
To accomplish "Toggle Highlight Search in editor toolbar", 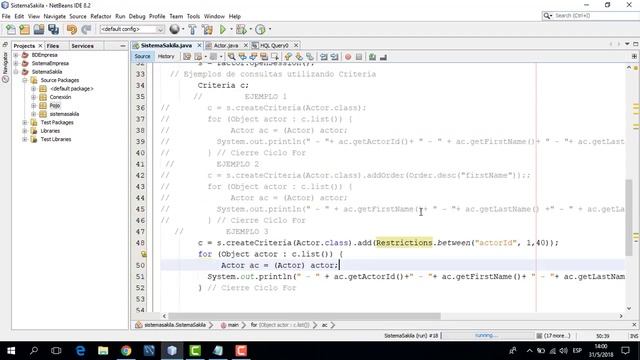I will 264,57.
